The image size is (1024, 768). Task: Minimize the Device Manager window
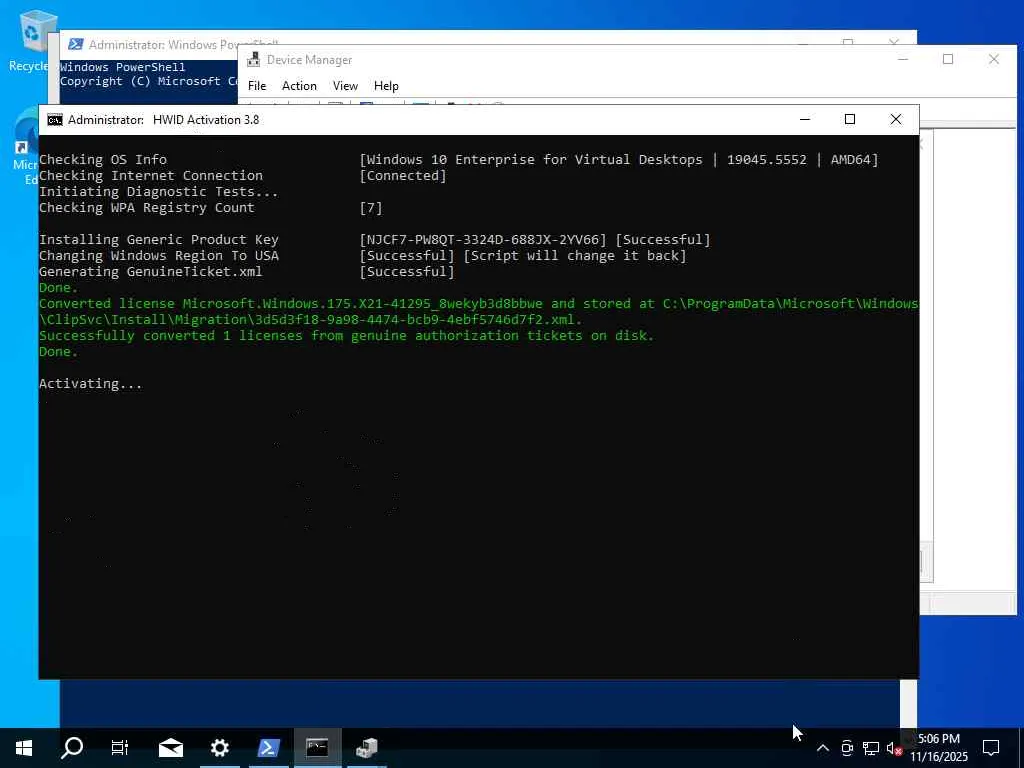(903, 59)
